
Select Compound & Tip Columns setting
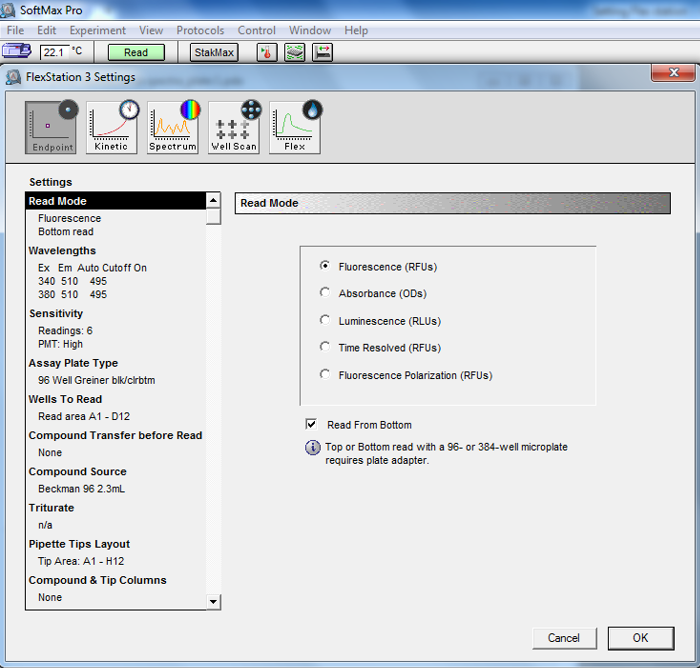(x=97, y=580)
